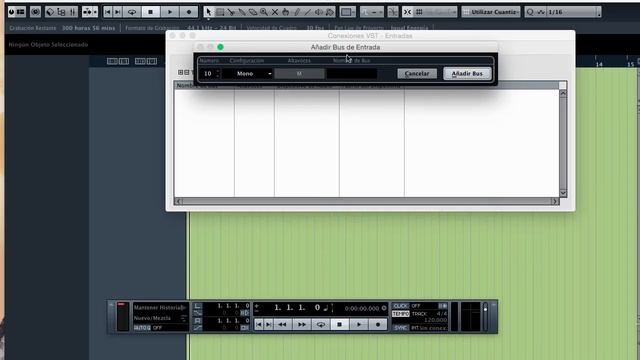Click right arrow of horizontal scrollbar
The image size is (640, 360).
tap(555, 201)
